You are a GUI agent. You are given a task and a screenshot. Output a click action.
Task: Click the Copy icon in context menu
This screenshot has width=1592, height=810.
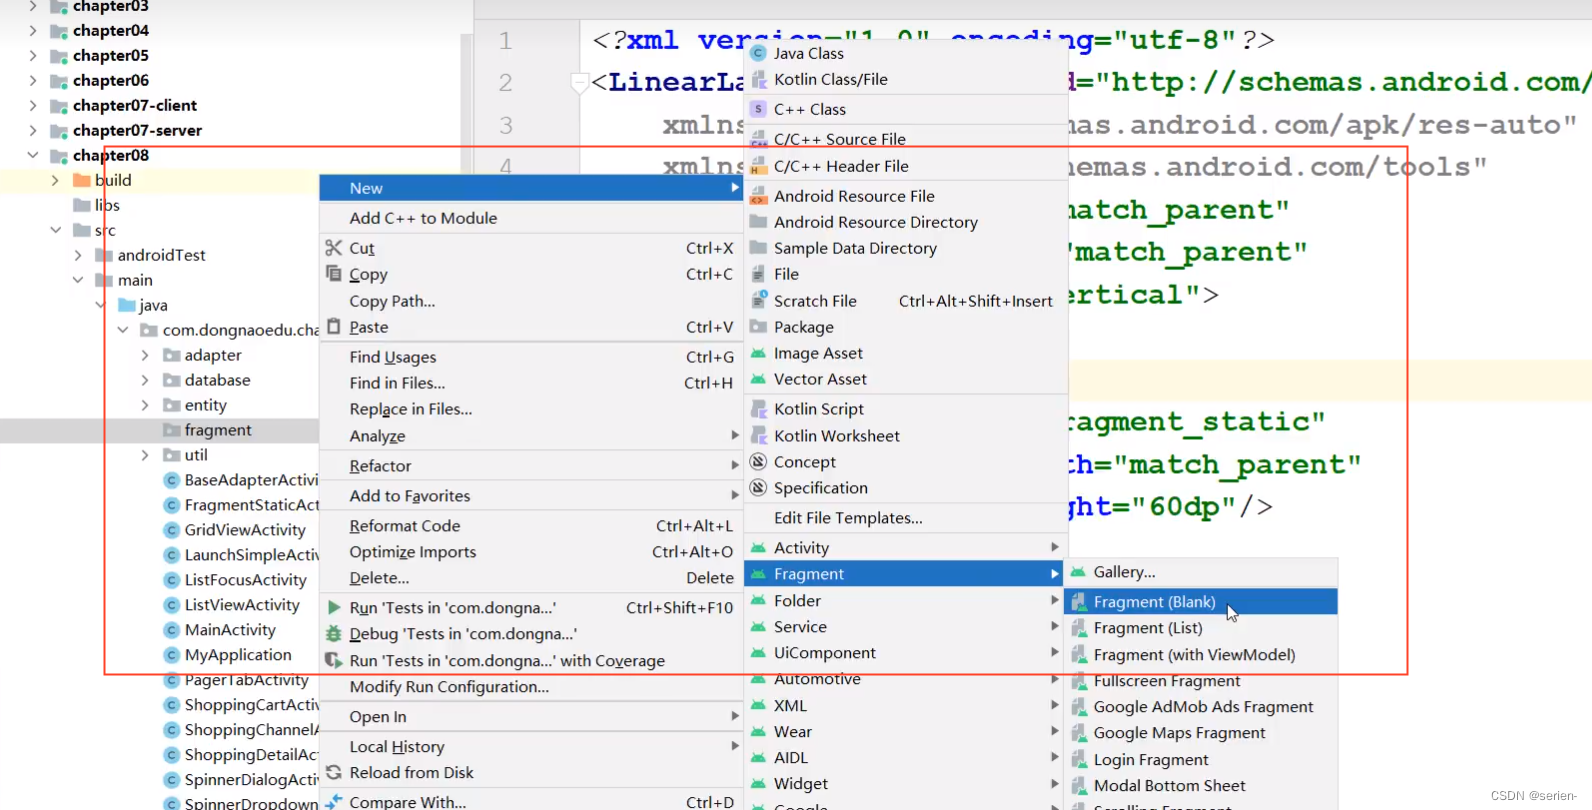pyautogui.click(x=334, y=273)
